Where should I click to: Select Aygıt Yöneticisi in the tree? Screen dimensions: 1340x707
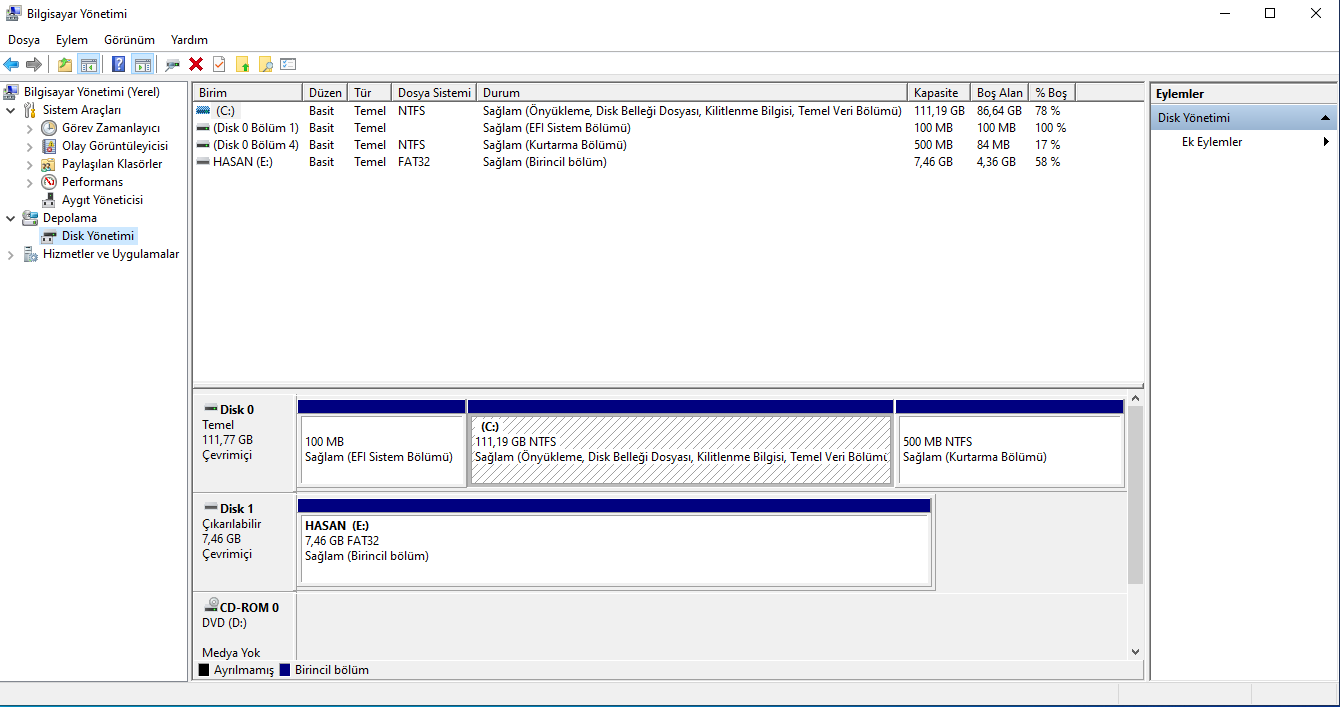coord(102,200)
